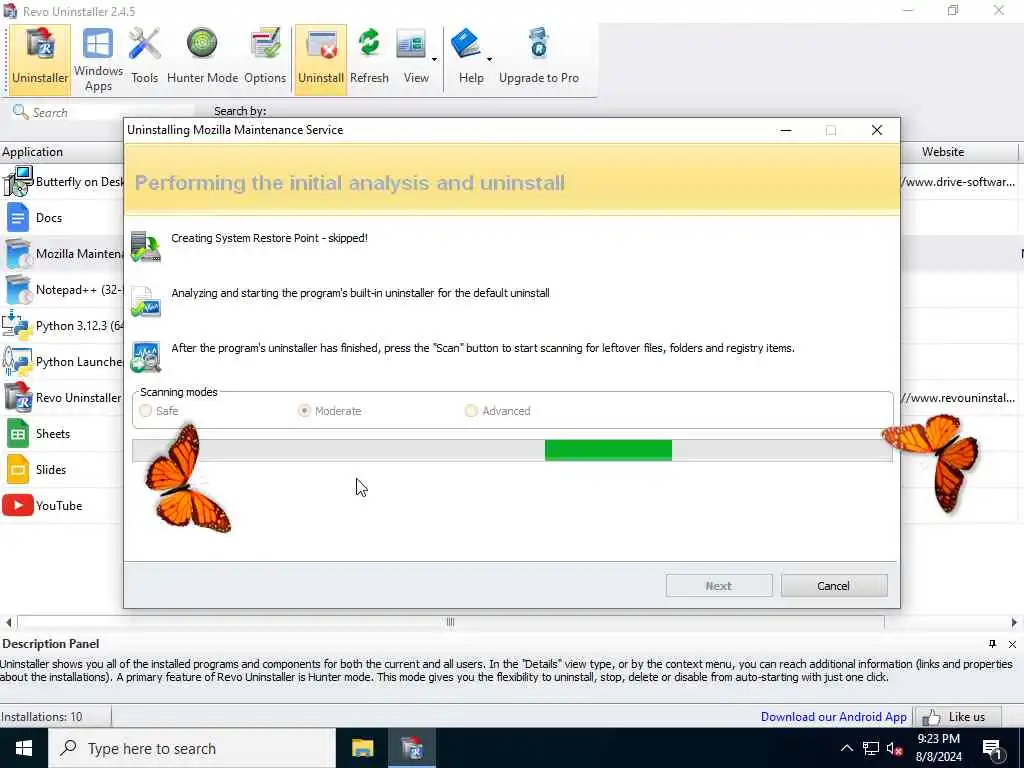Open the network tray icon
Viewport: 1024px width, 768px height.
[x=871, y=748]
